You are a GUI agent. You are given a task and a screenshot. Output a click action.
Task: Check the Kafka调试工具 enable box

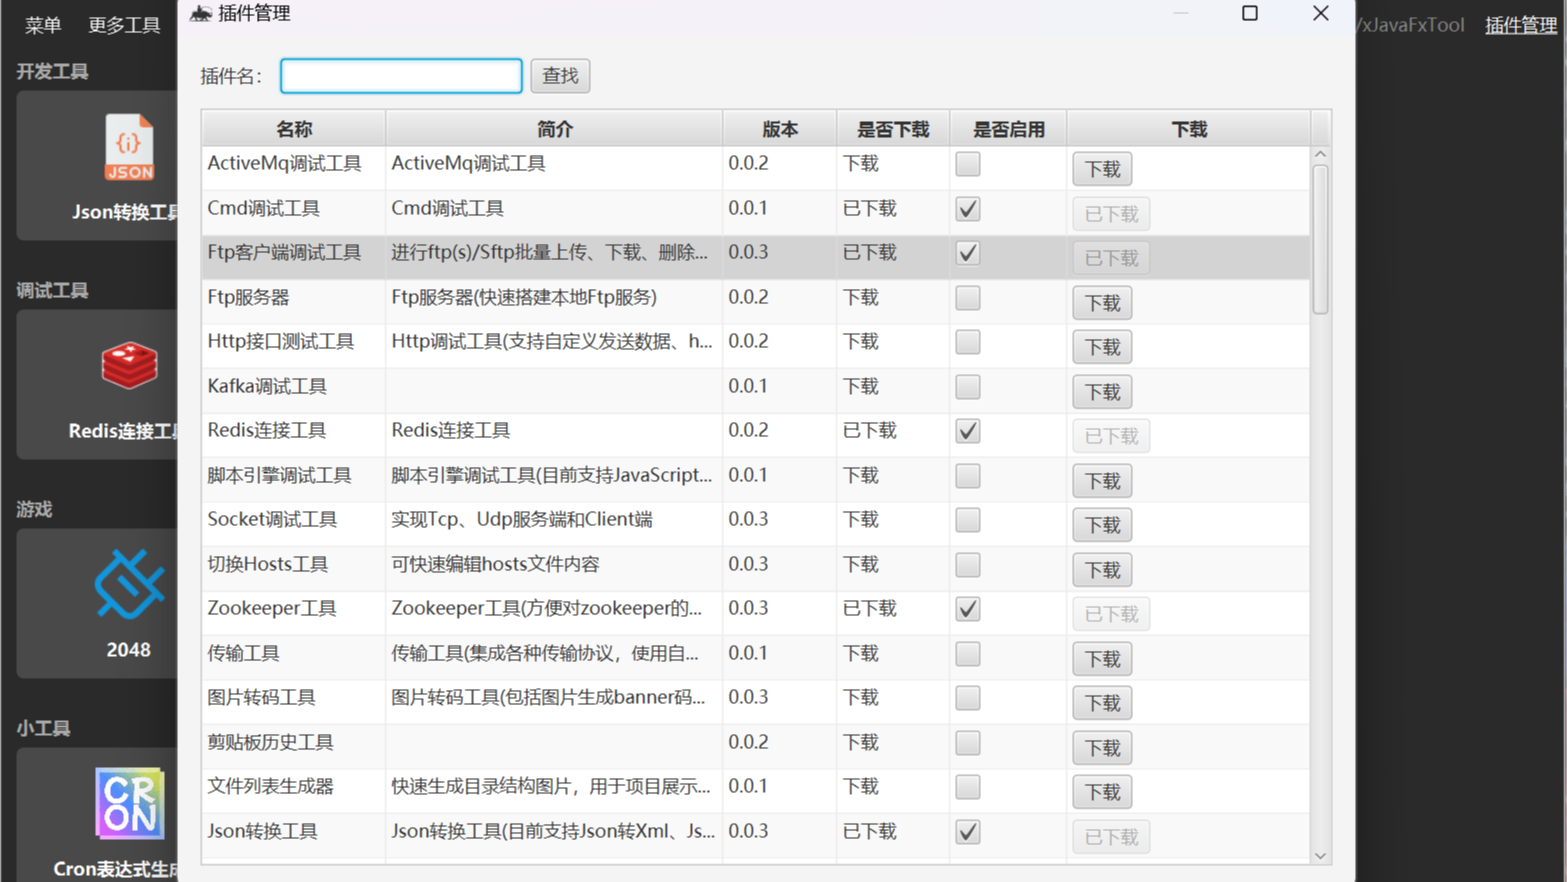pos(967,387)
